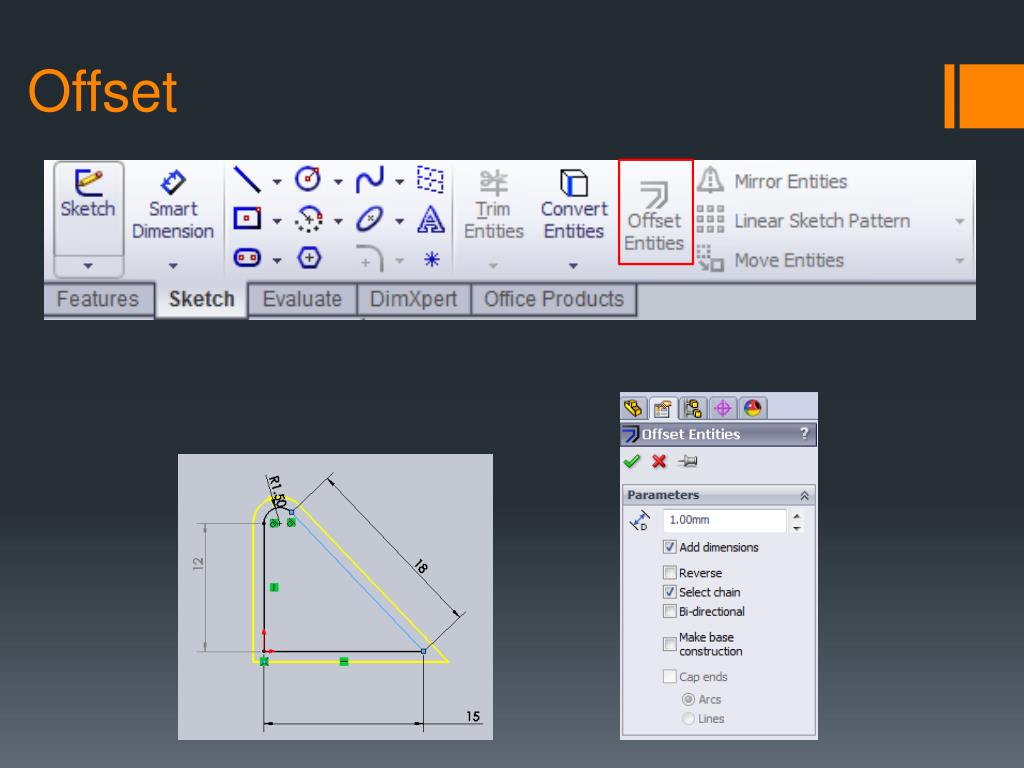This screenshot has width=1024, height=768.
Task: Select the Point sketch tool
Action: coord(432,259)
